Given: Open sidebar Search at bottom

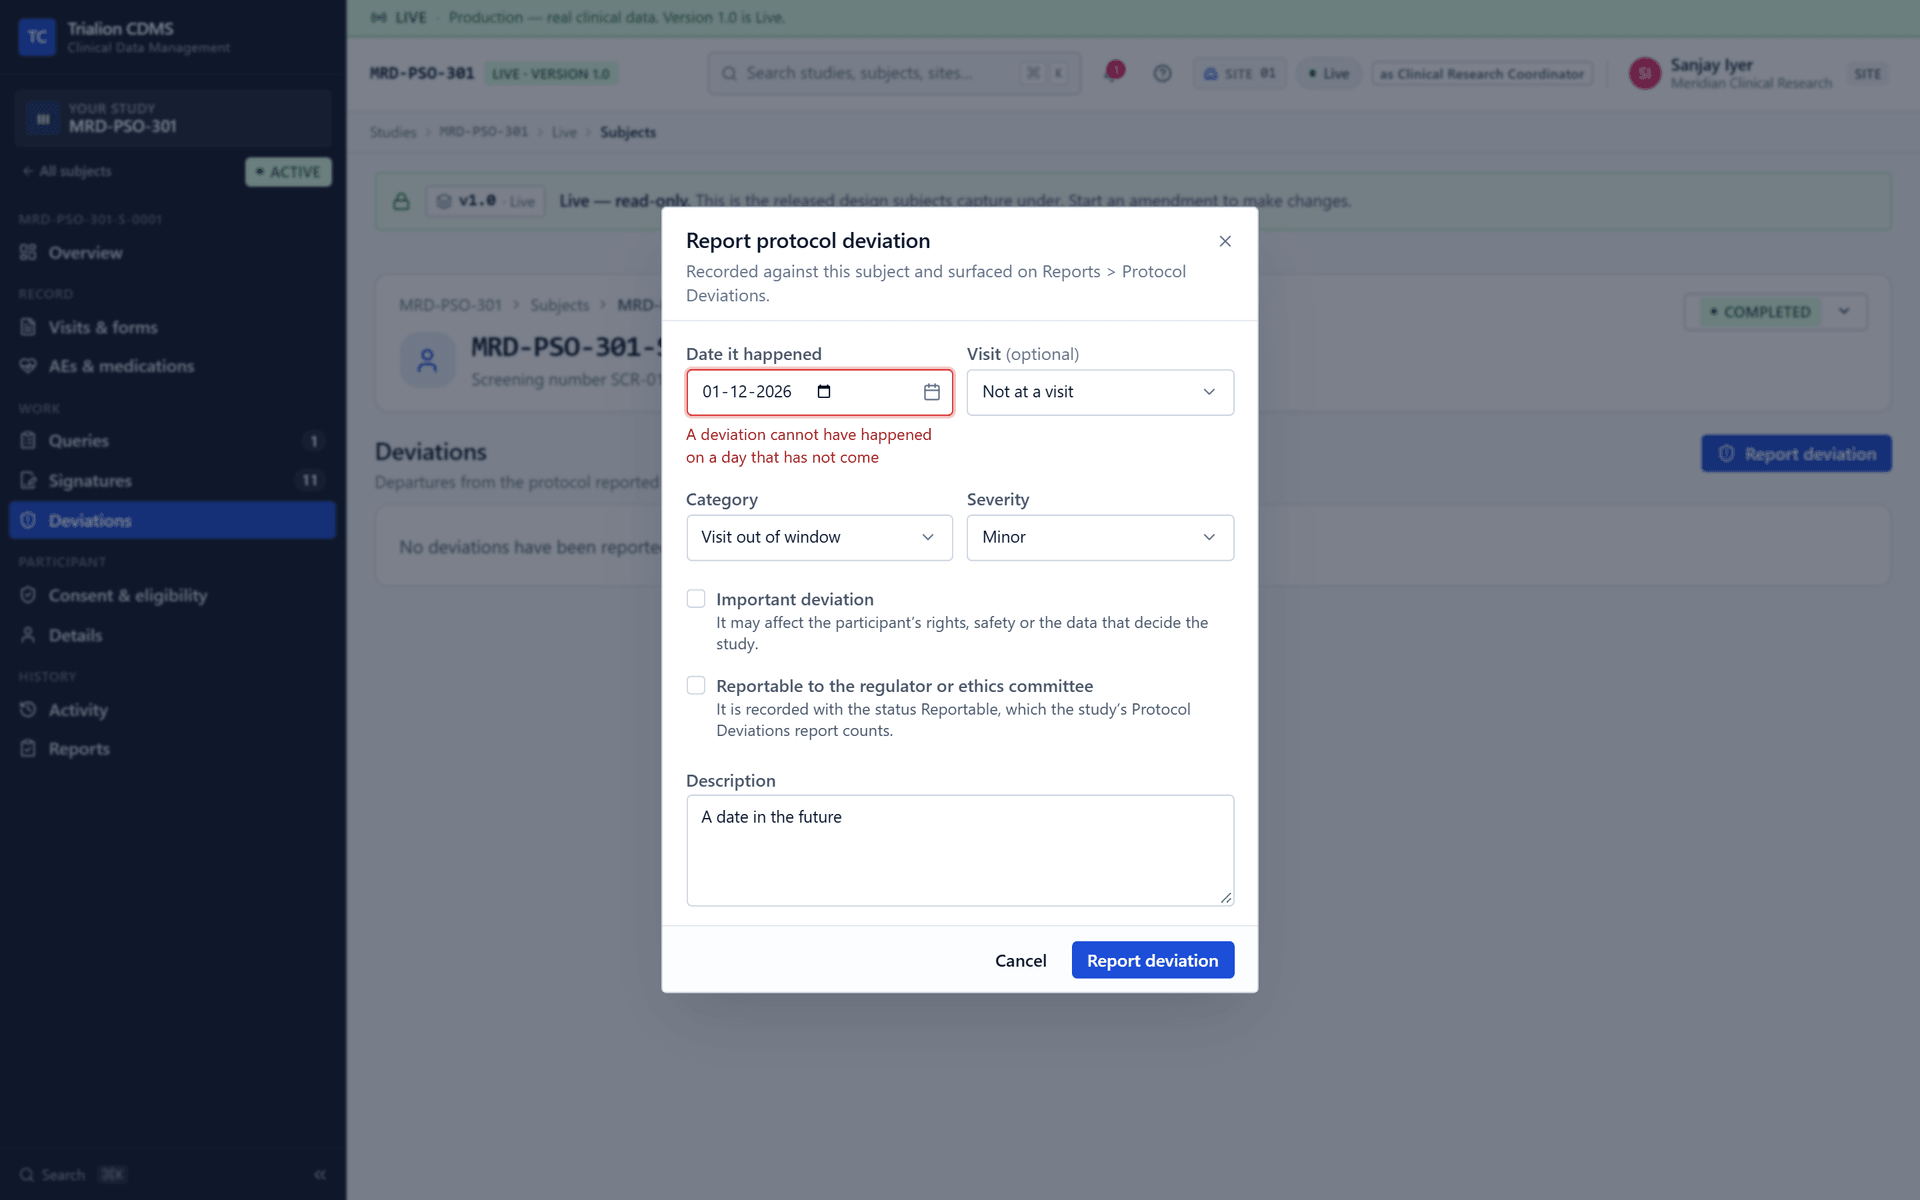Looking at the screenshot, I should 72,1175.
